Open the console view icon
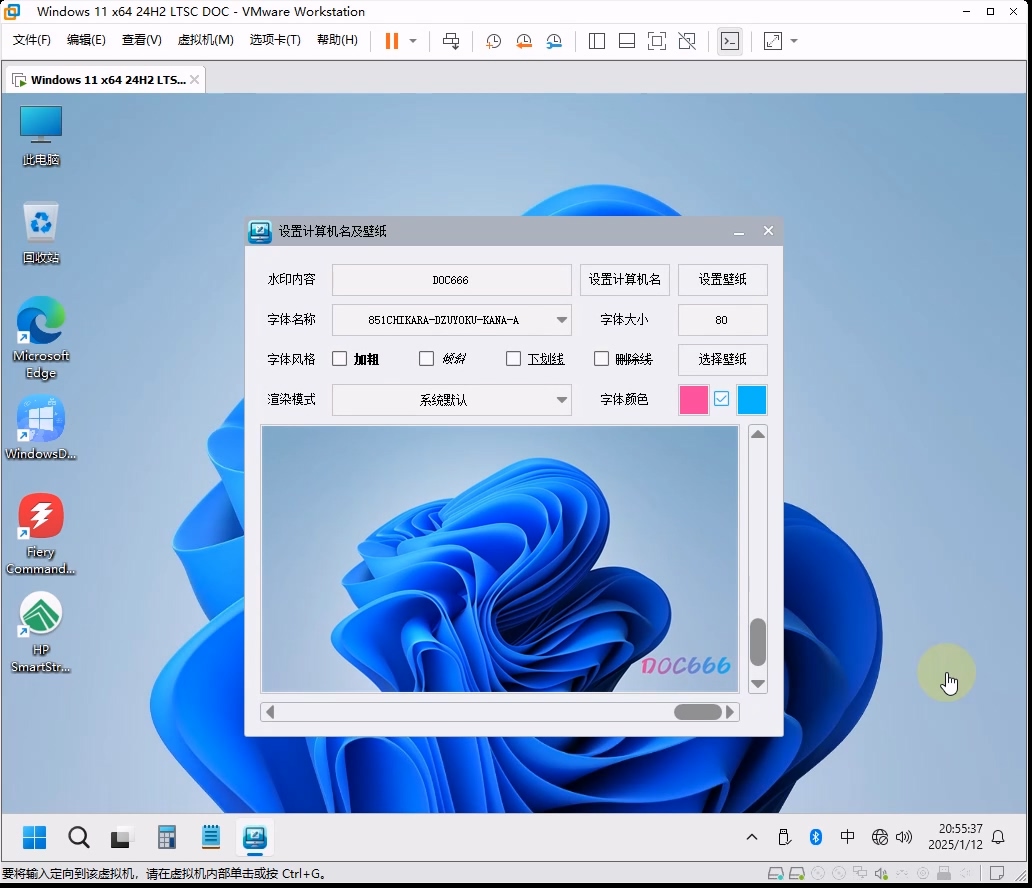Viewport: 1032px width, 888px height. [730, 41]
